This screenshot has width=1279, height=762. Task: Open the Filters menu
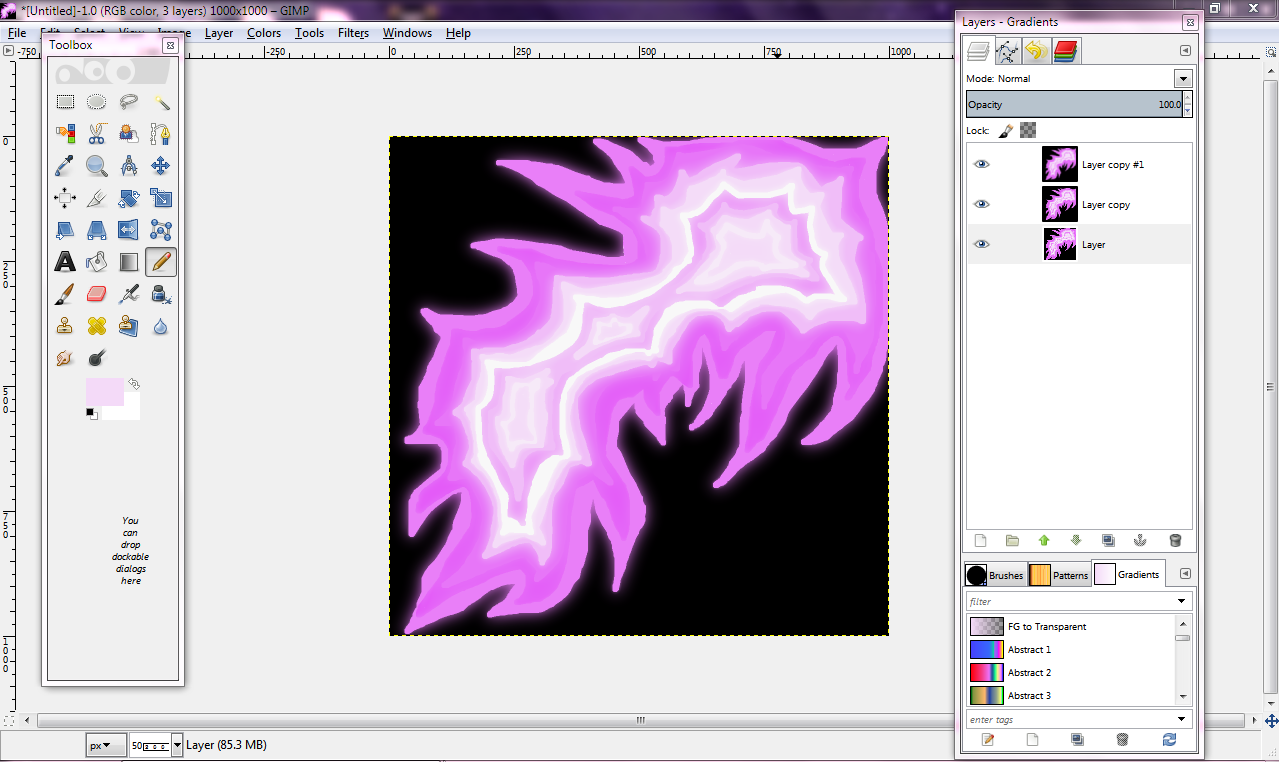click(353, 33)
